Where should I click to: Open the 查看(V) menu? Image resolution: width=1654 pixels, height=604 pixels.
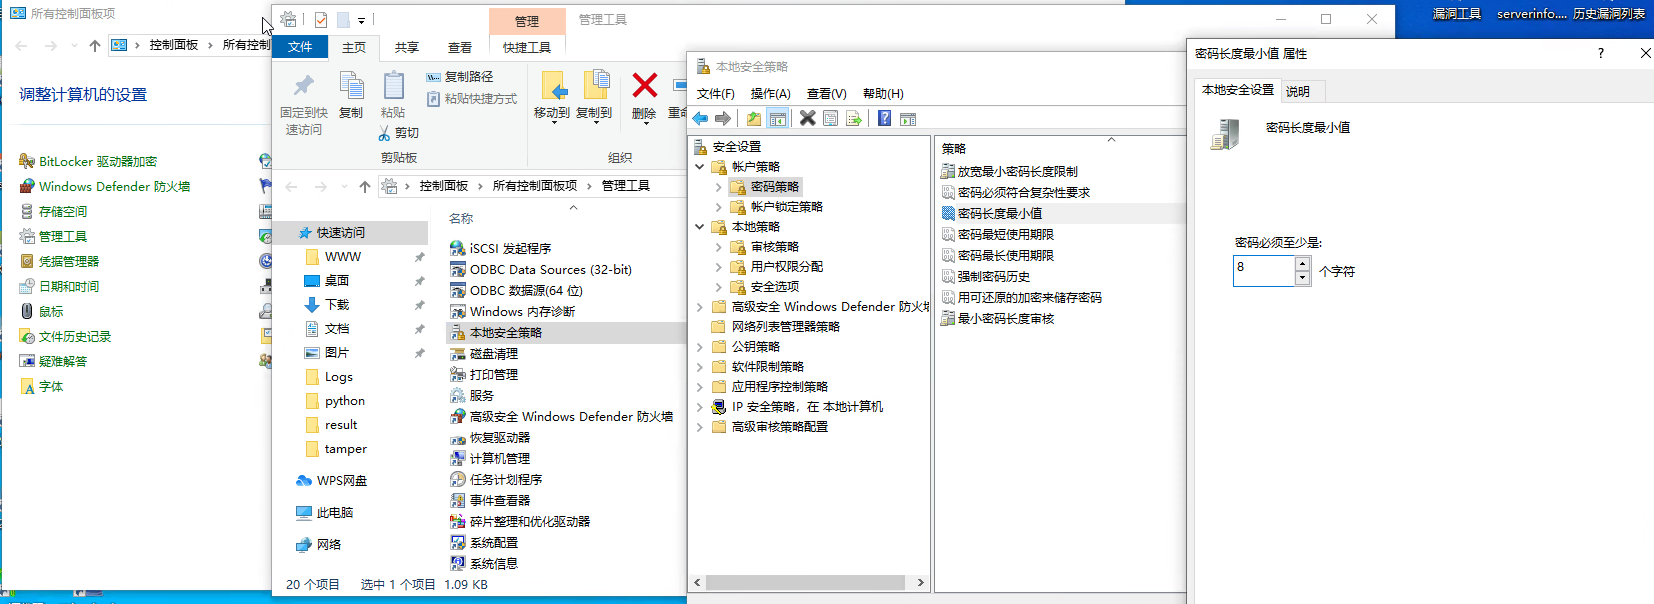[x=827, y=94]
